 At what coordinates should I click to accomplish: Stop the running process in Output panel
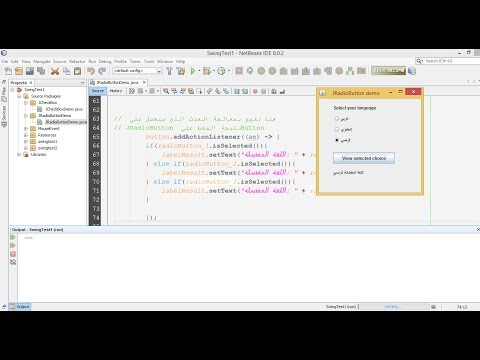coord(13,254)
